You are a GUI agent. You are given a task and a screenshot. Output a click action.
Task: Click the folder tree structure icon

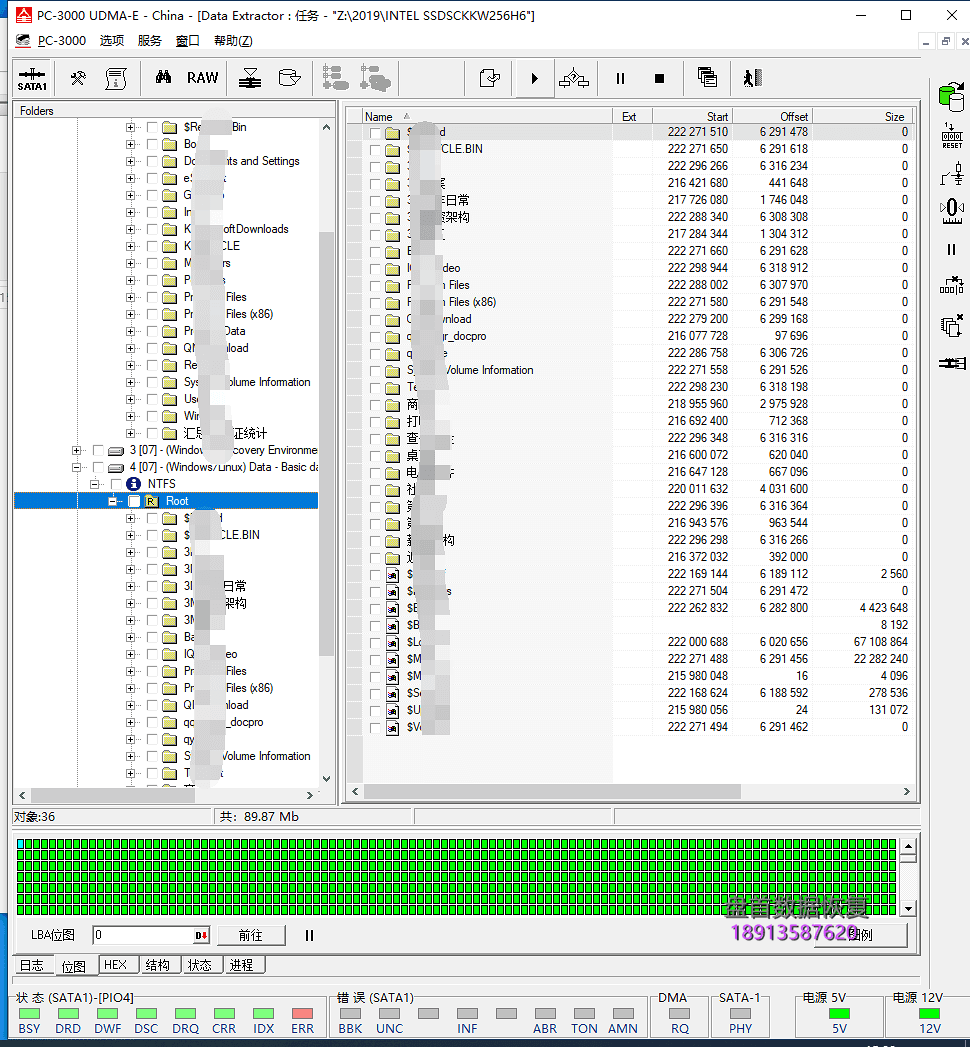point(335,78)
